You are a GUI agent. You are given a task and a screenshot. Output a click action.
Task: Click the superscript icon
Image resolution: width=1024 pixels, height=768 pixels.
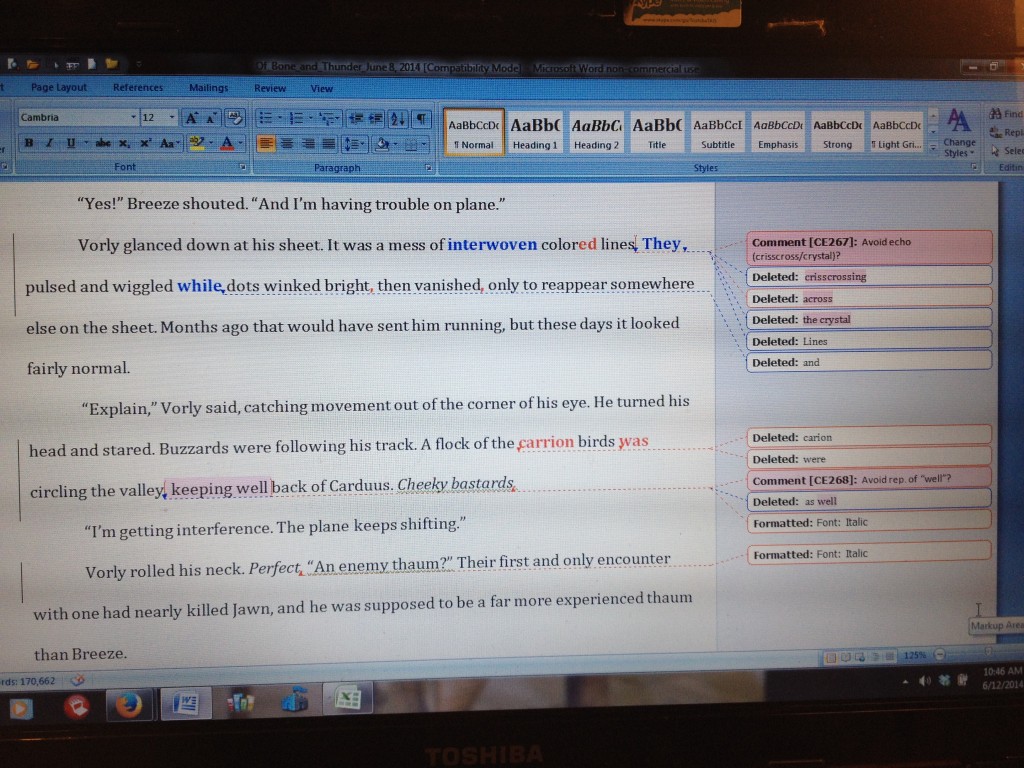click(x=146, y=143)
